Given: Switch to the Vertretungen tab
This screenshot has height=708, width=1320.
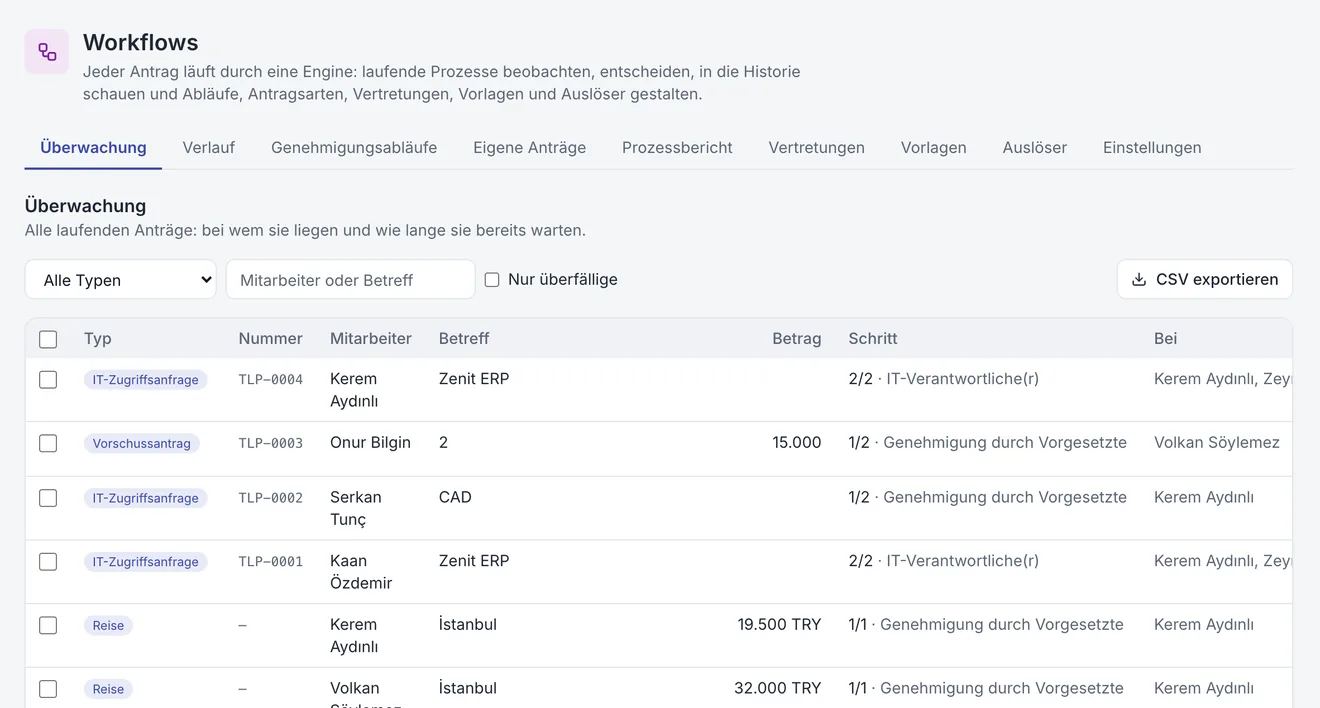Looking at the screenshot, I should 817,148.
